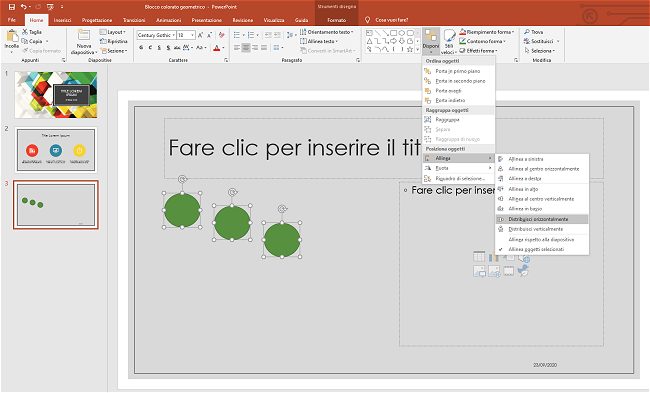Open the Sezione dropdown

click(114, 51)
